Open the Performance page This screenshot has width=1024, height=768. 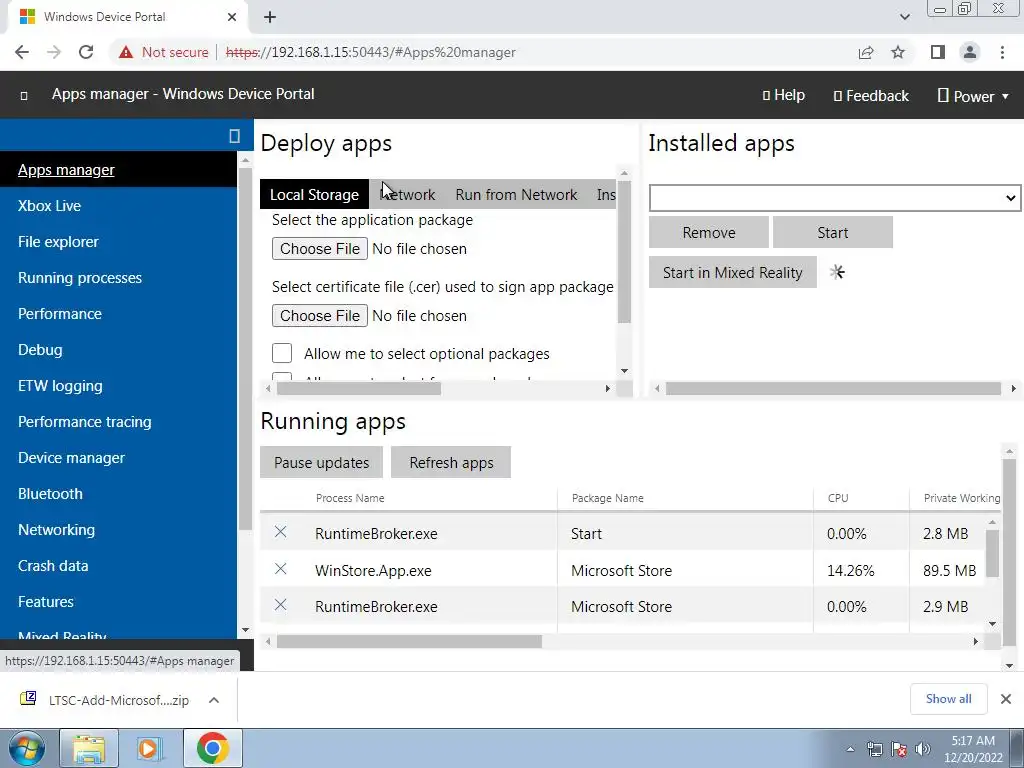[x=60, y=313]
